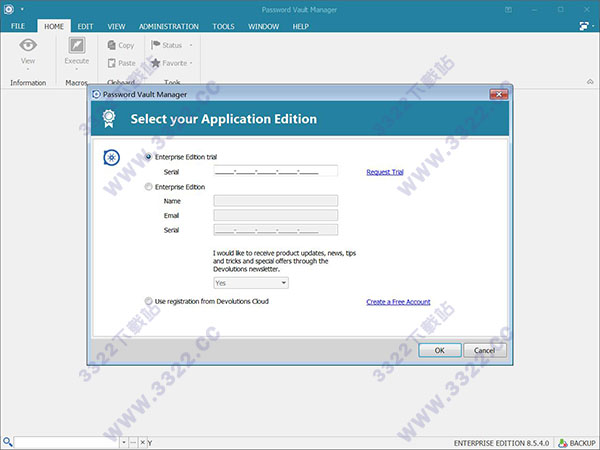Viewport: 600px width, 450px height.
Task: Open the ADMINISTRATION ribbon tab
Action: coord(168,26)
